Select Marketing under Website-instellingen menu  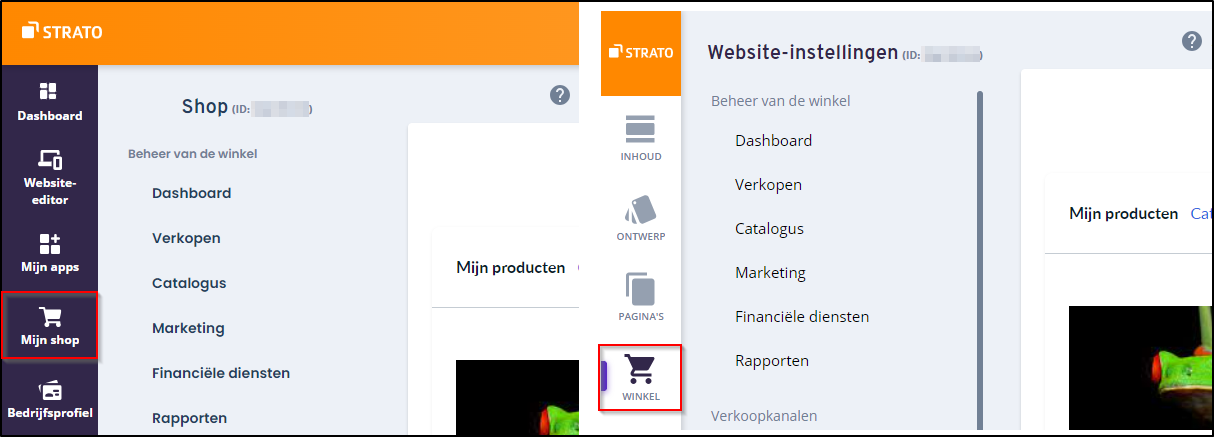[770, 273]
